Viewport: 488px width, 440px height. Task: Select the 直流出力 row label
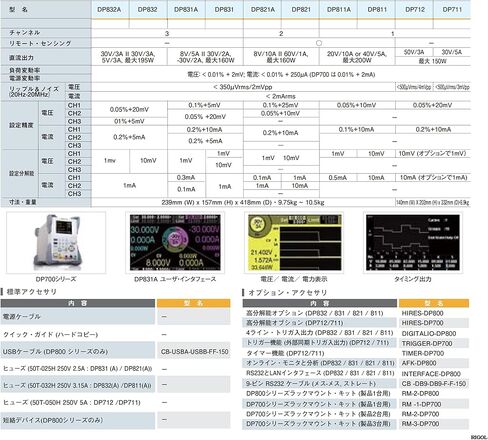[x=21, y=57]
